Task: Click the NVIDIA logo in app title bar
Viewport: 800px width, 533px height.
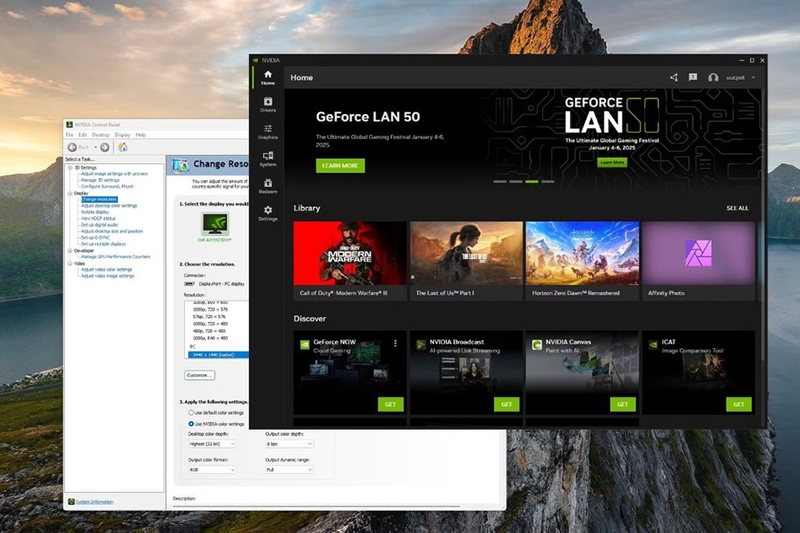Action: click(x=256, y=60)
